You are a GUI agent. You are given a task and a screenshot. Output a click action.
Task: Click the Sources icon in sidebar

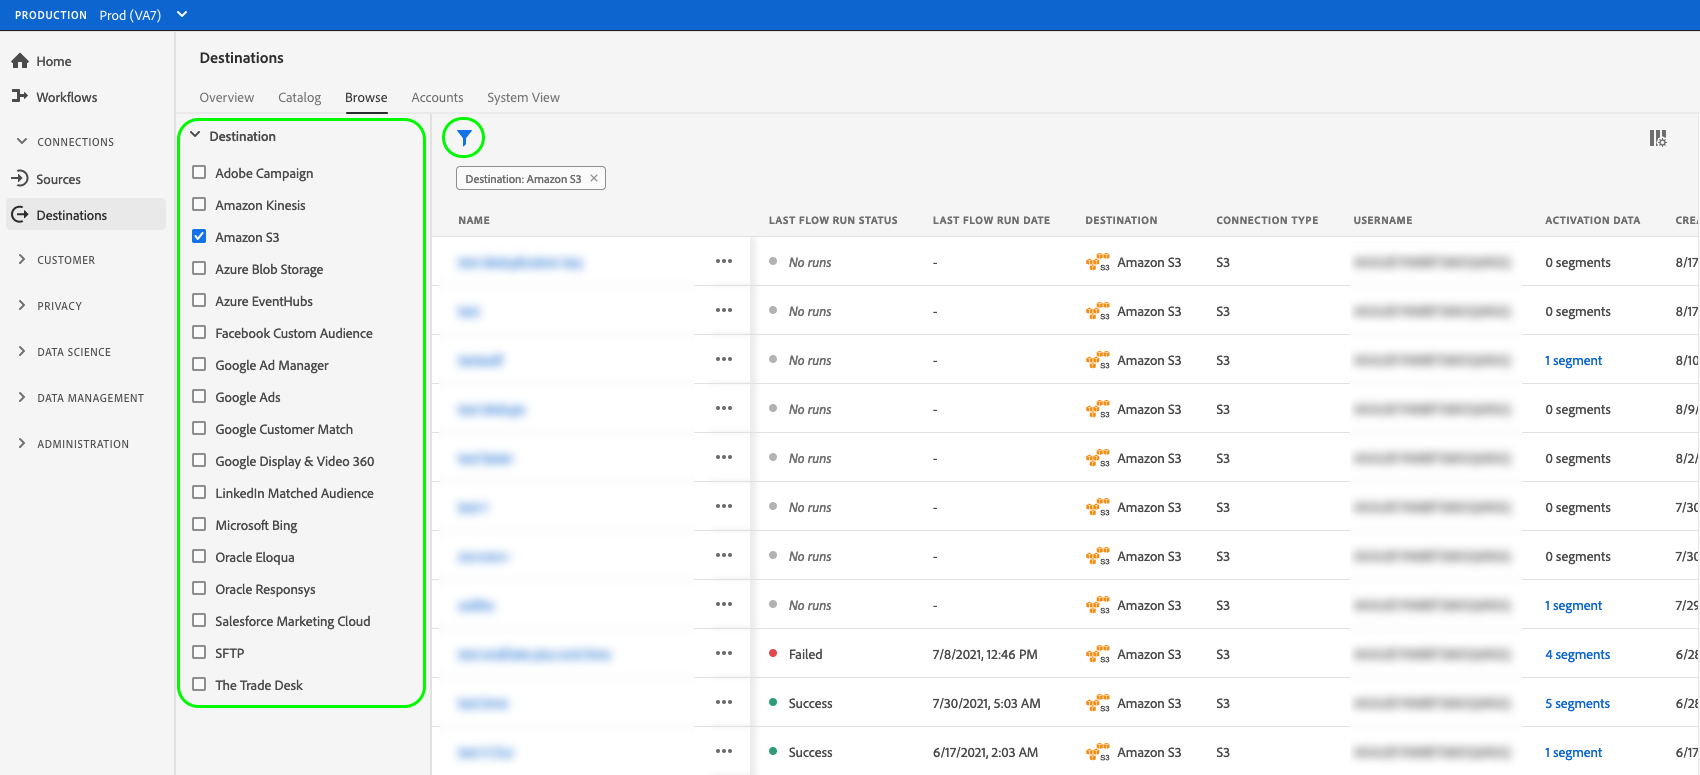pyautogui.click(x=20, y=179)
